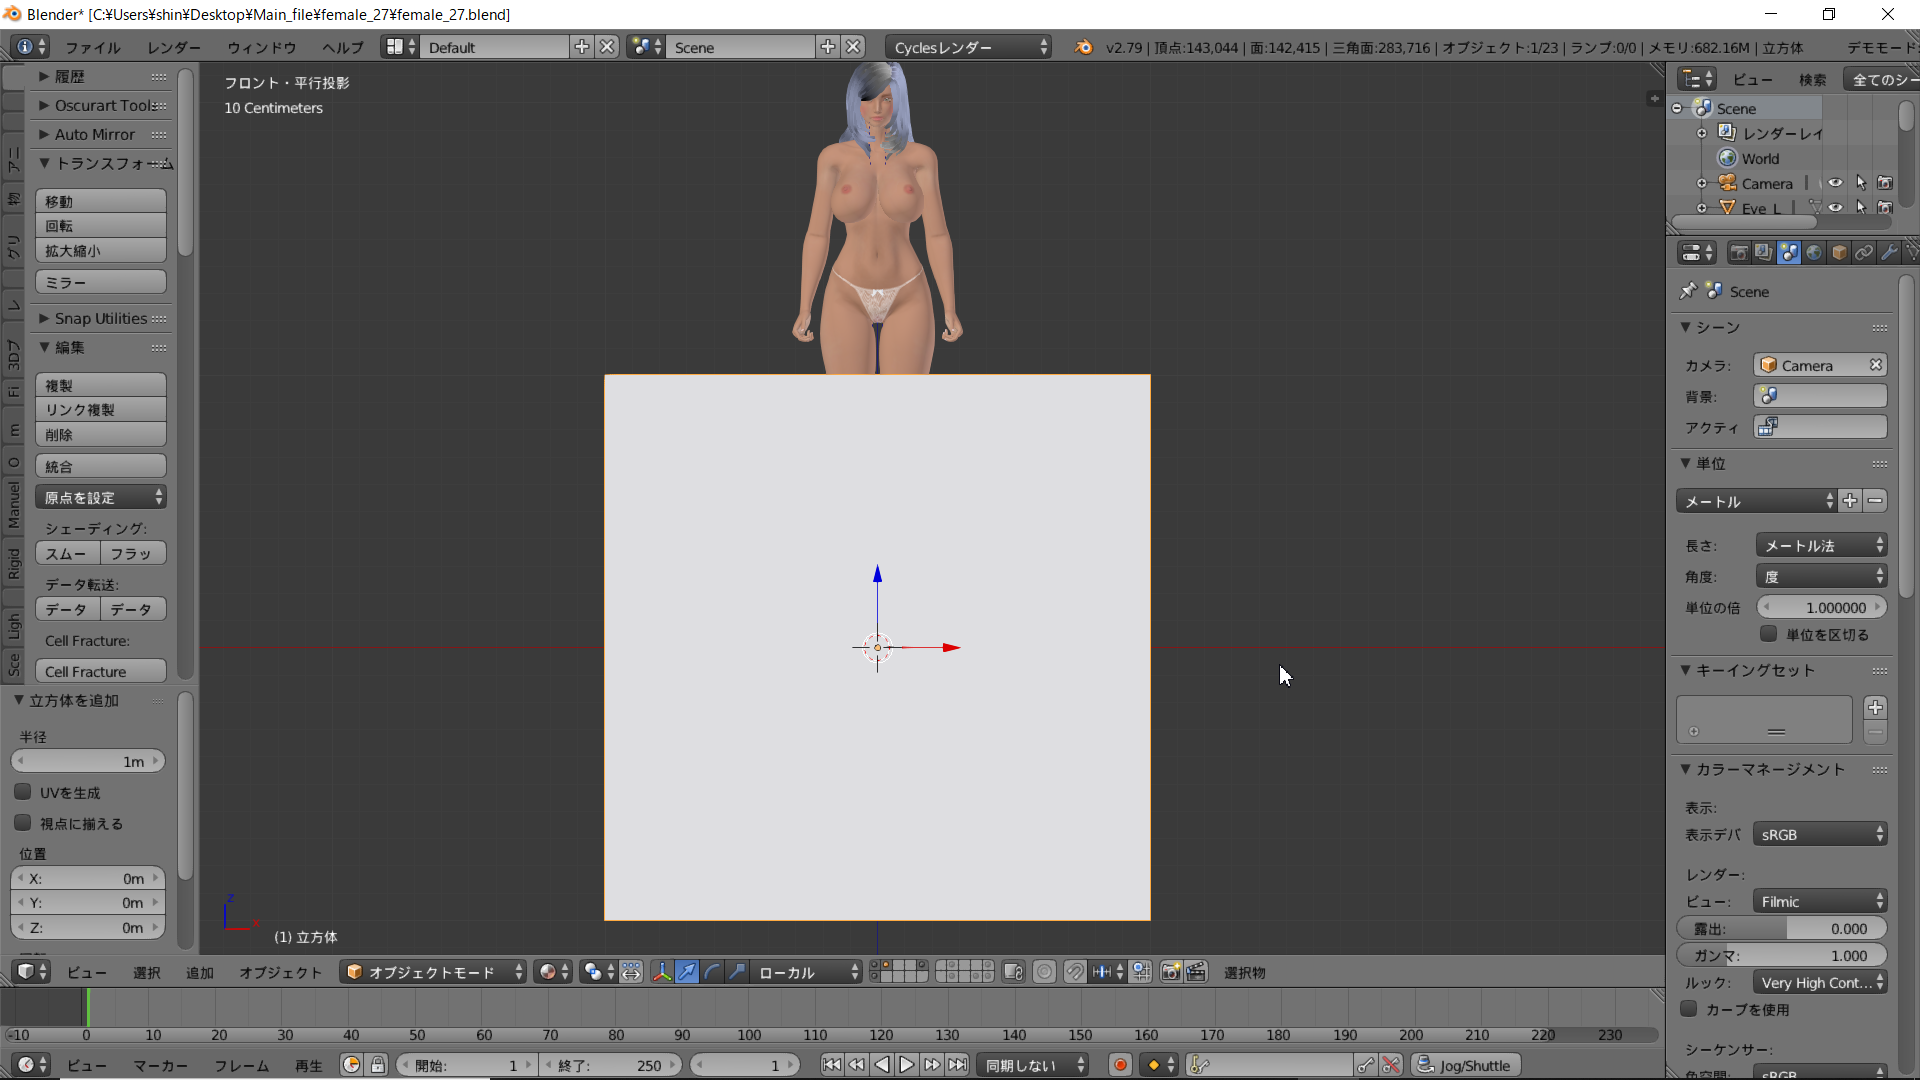Click the play animation button
Screen dimensions: 1920x1080
[906, 1065]
